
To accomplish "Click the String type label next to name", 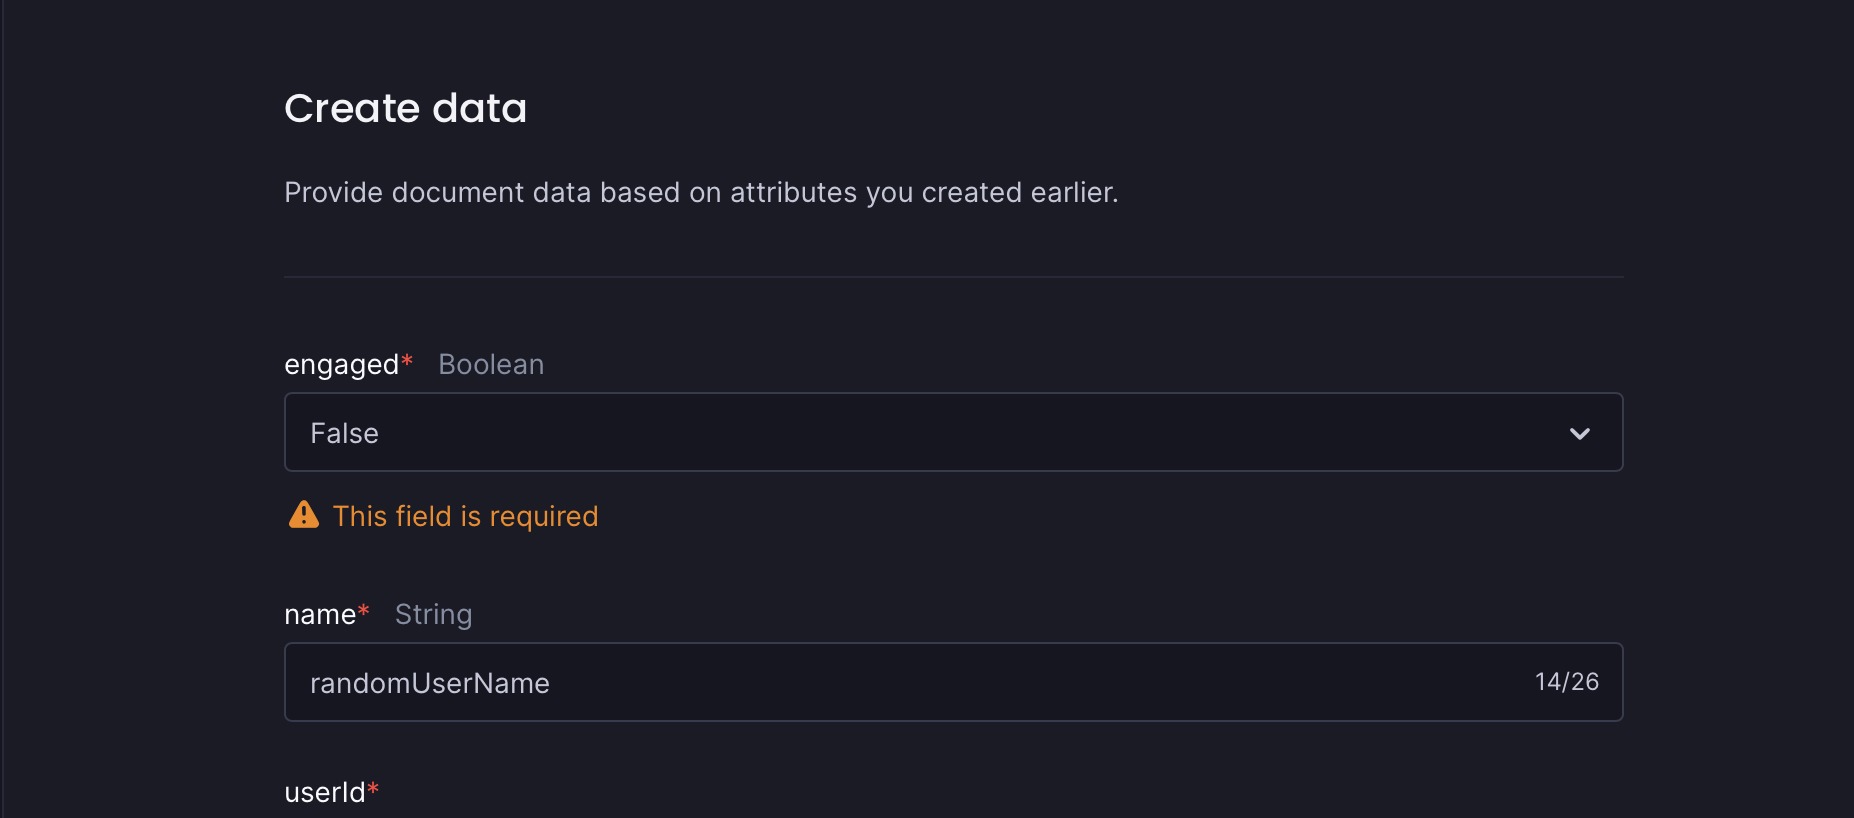I will tap(433, 614).
